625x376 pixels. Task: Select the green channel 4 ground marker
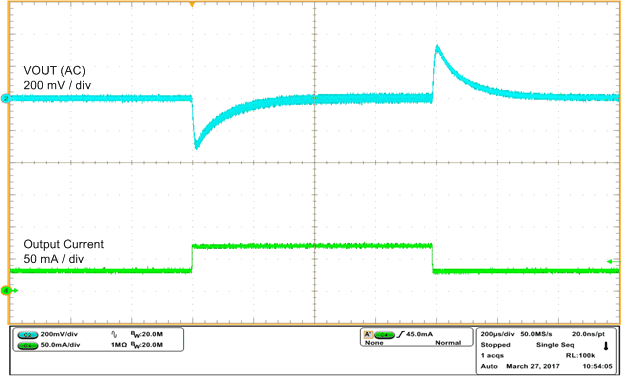(6, 291)
